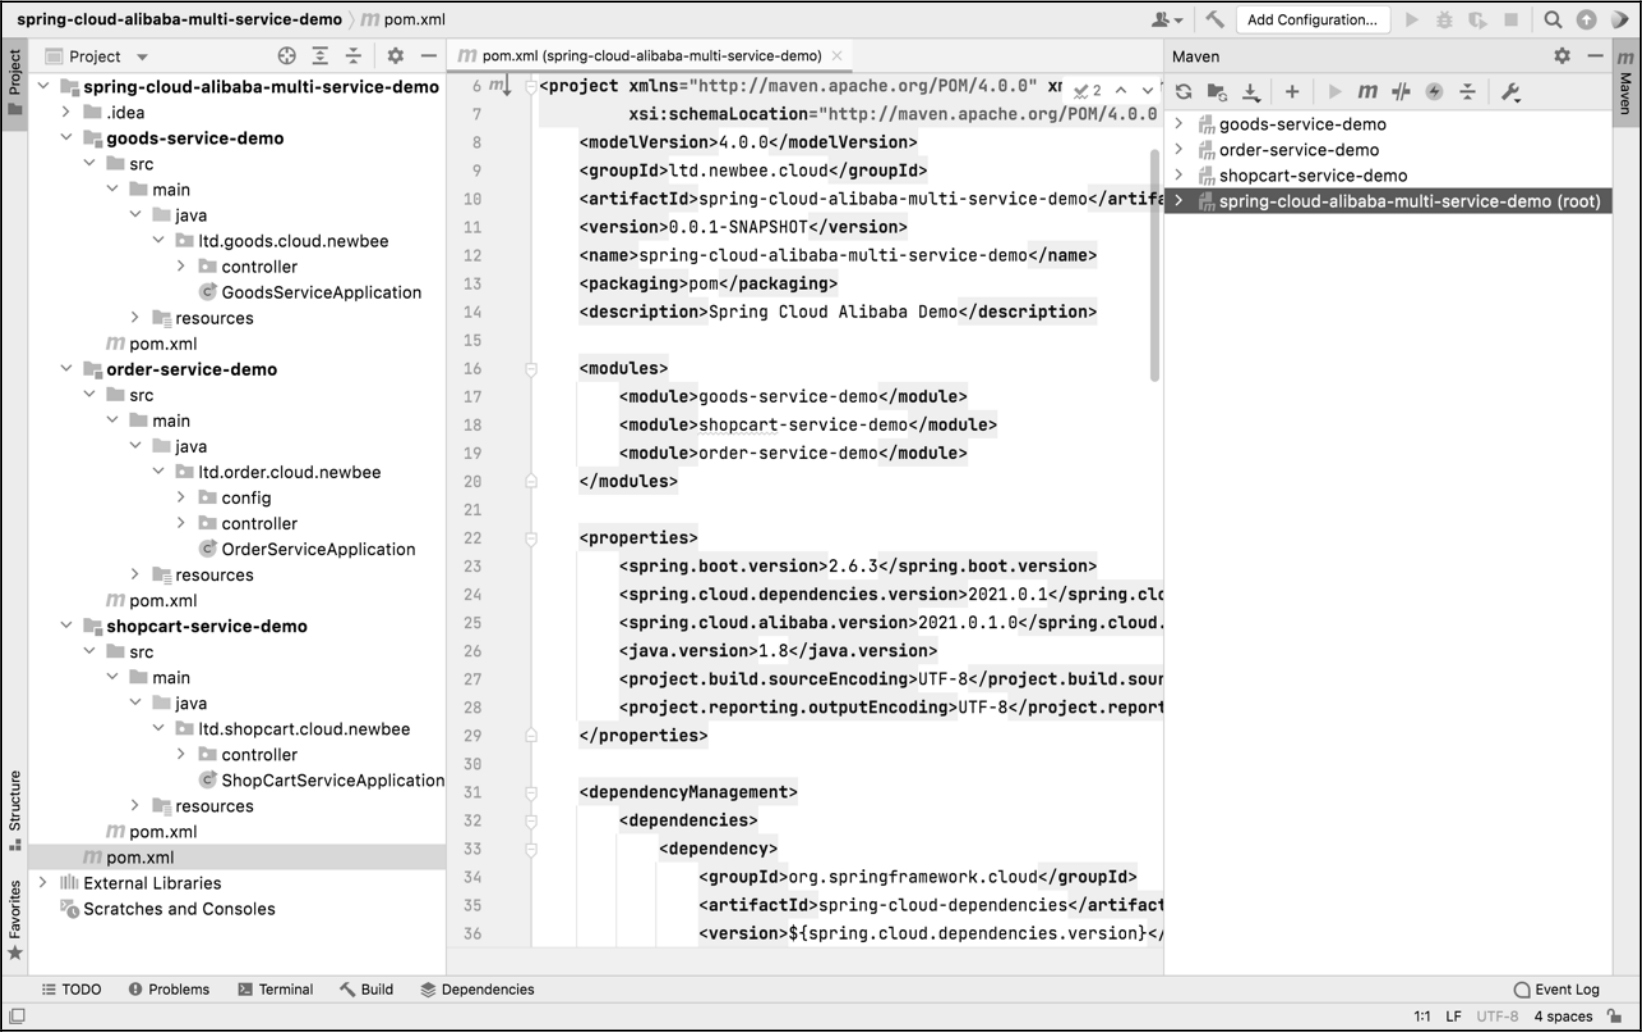Viewport: 1642px width, 1032px height.
Task: Open Maven settings wrench icon
Action: click(1510, 92)
